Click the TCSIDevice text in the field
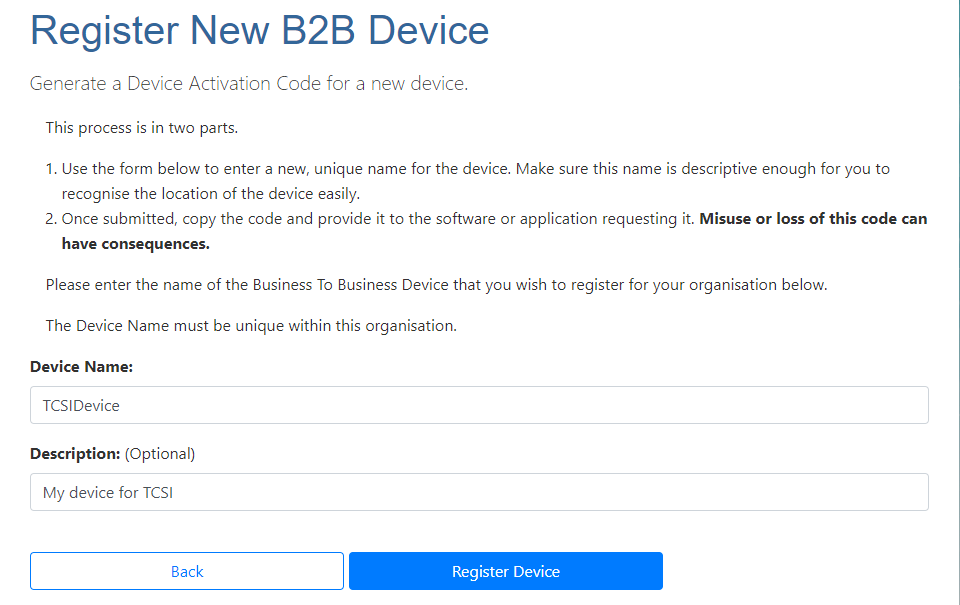Image resolution: width=960 pixels, height=605 pixels. (x=81, y=405)
